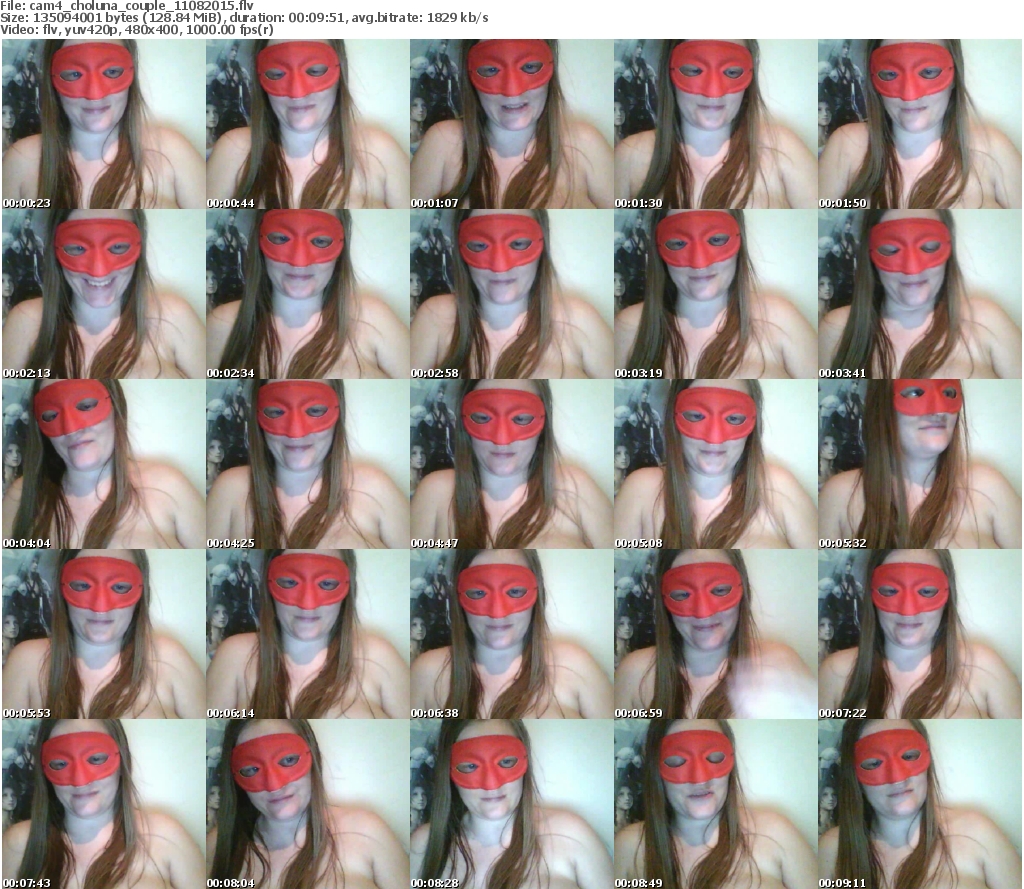Click the thumbnail stamped 00:08:49
The image size is (1024, 889).
point(716,804)
